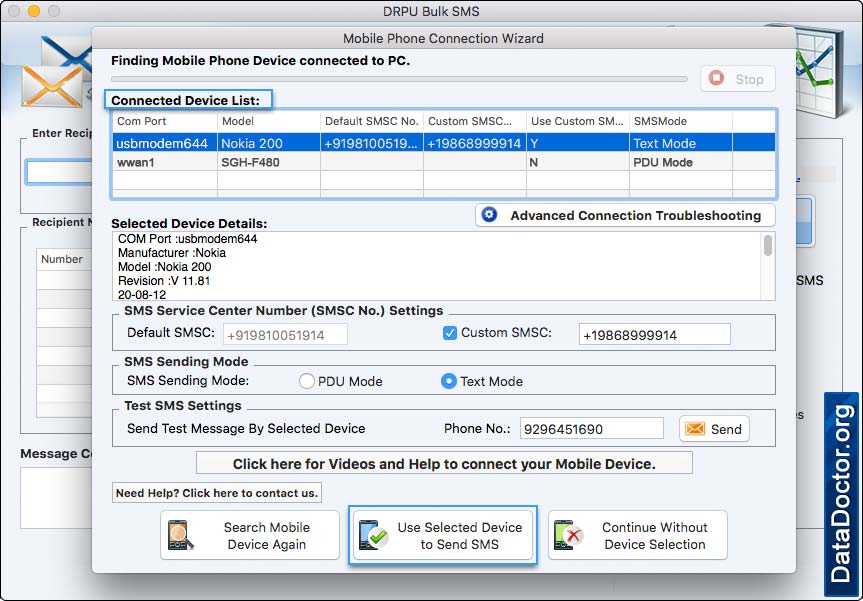Image resolution: width=863 pixels, height=601 pixels.
Task: Click Need Help contact us link
Action: 217,493
